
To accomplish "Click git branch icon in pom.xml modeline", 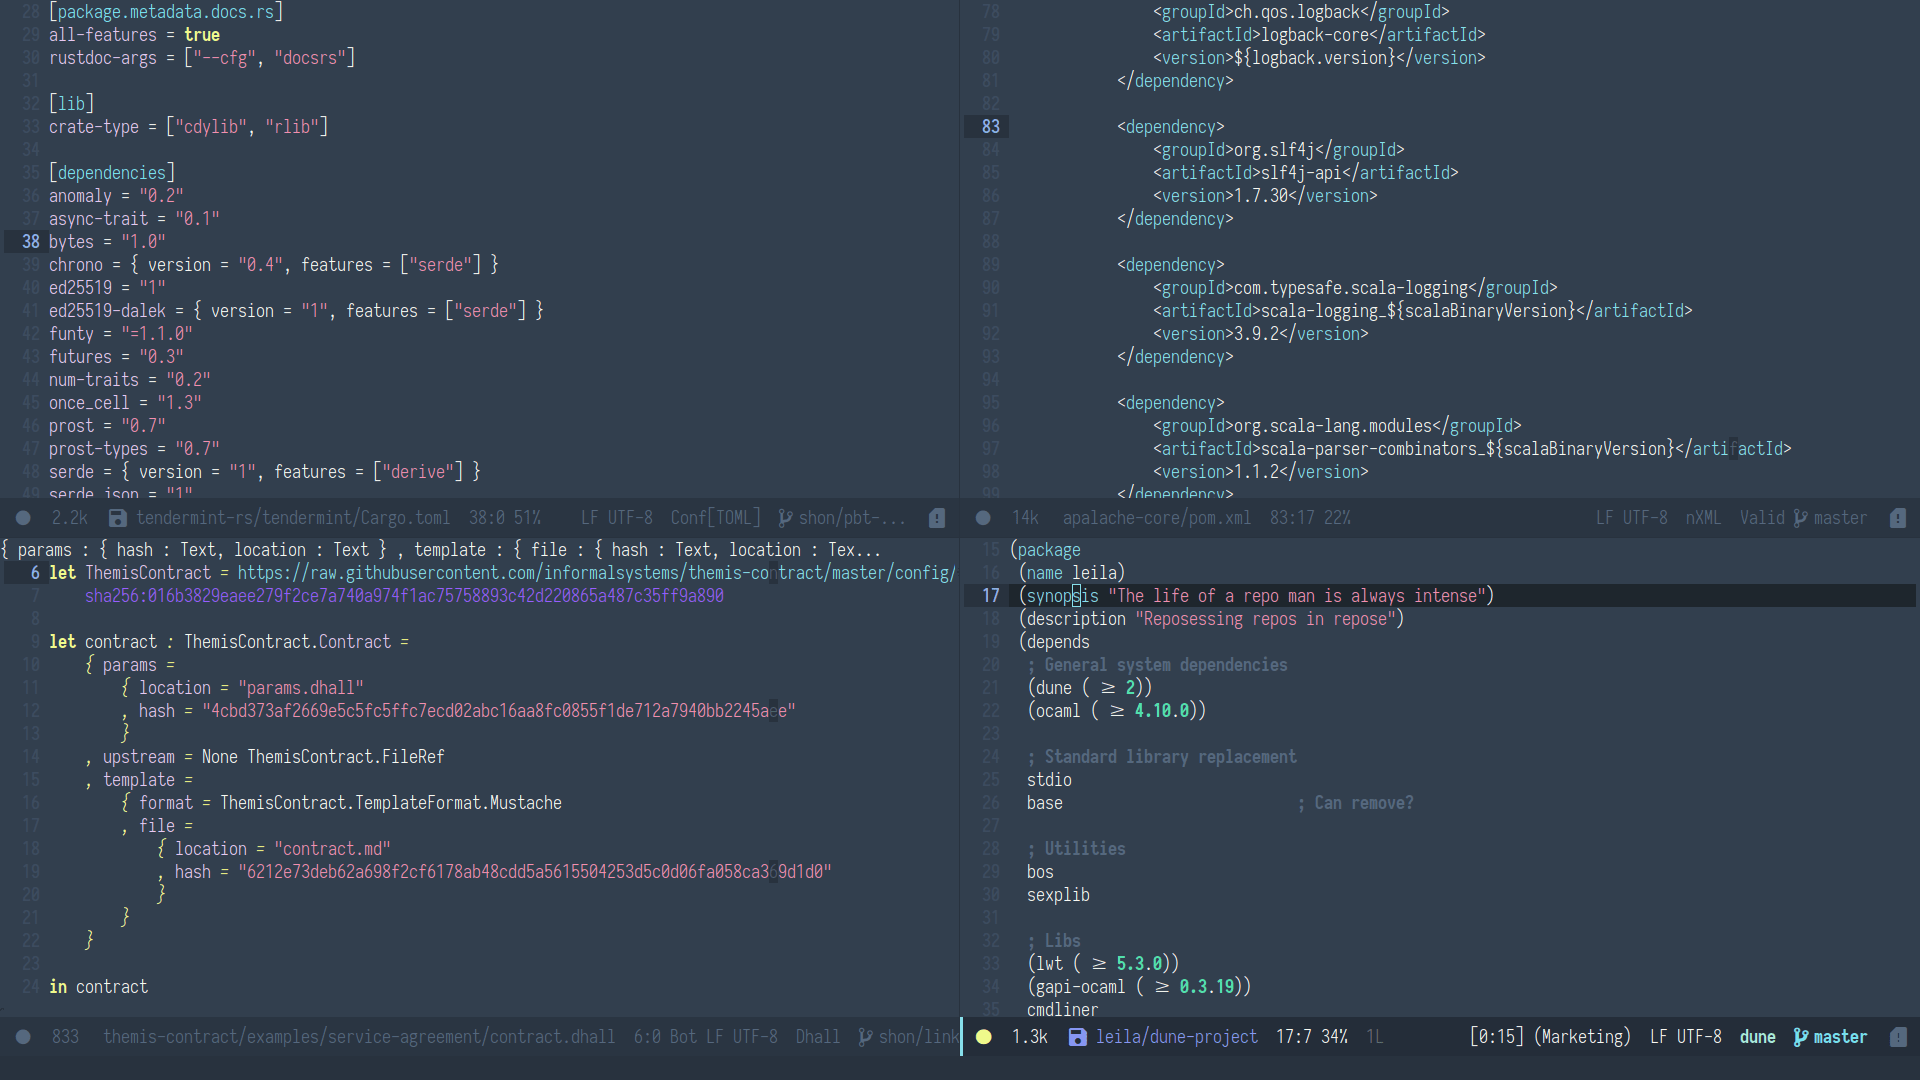I will point(1800,518).
